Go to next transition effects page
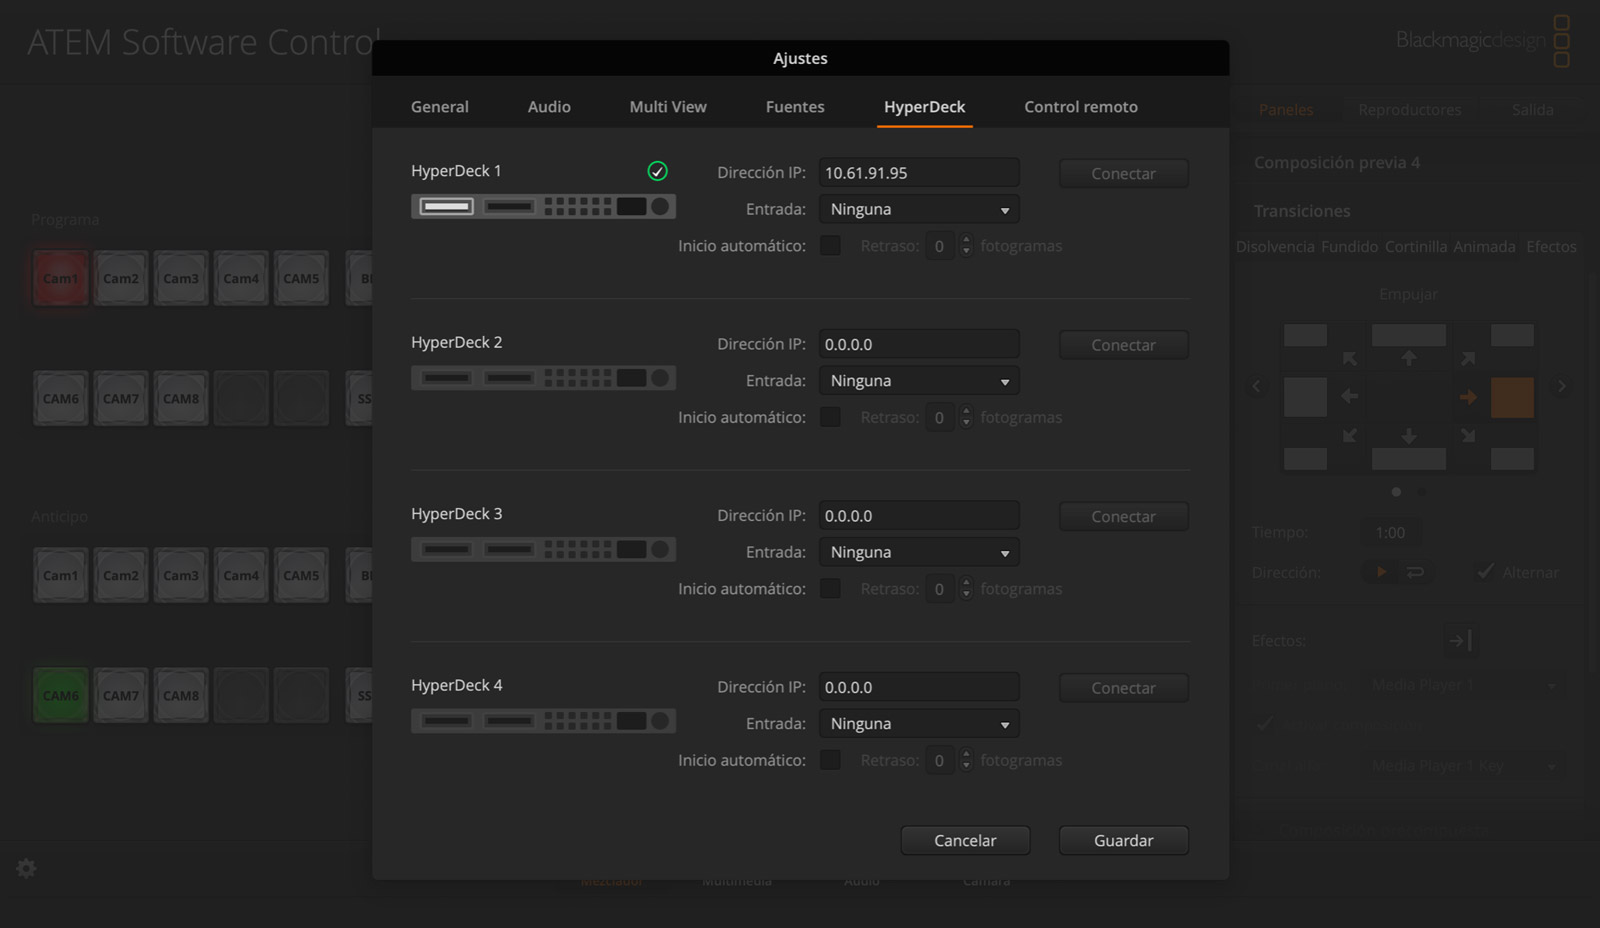Image resolution: width=1600 pixels, height=928 pixels. [x=1561, y=386]
